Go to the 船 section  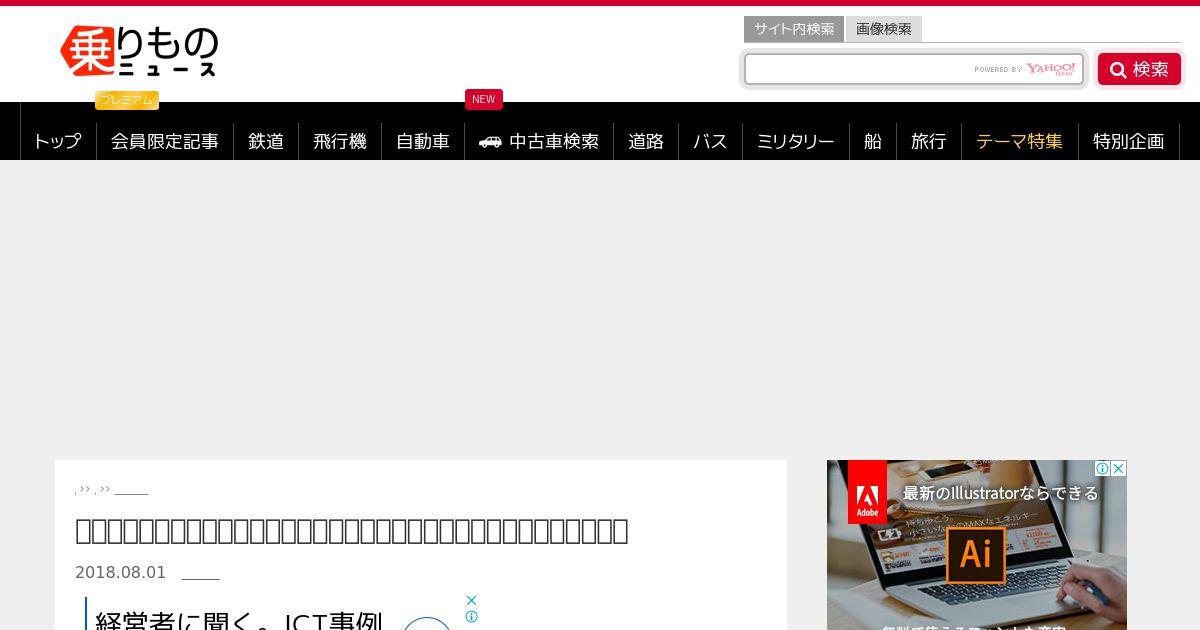tap(873, 141)
